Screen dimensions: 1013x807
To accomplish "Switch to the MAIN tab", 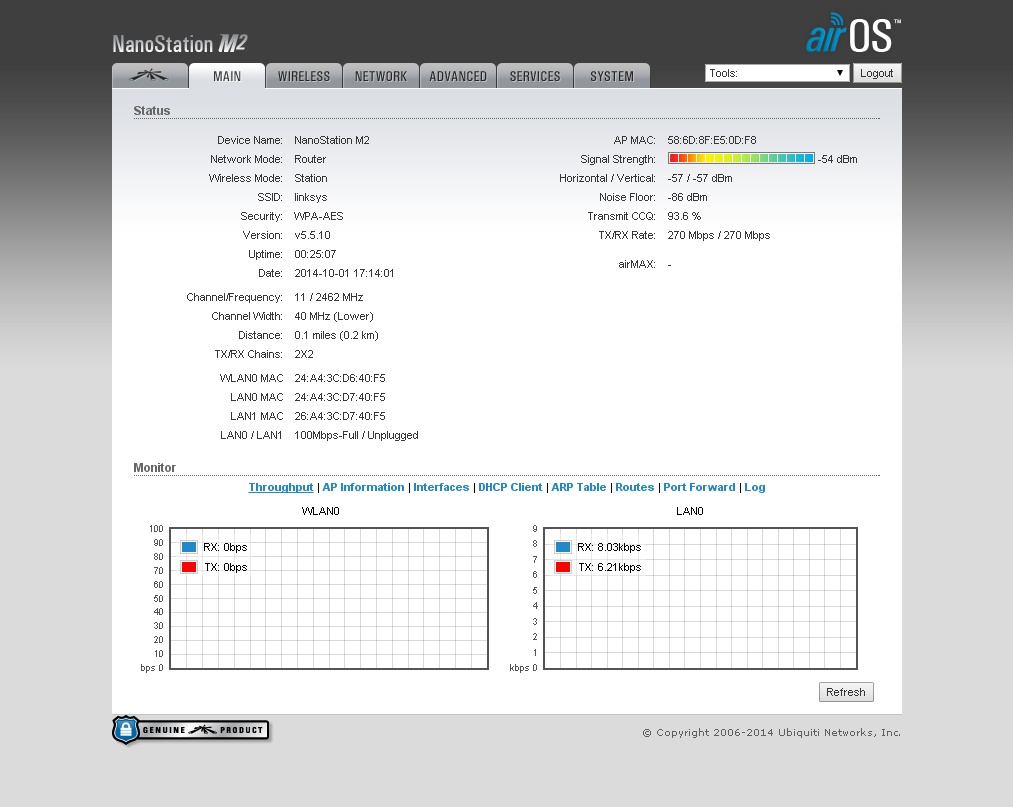I will click(227, 76).
